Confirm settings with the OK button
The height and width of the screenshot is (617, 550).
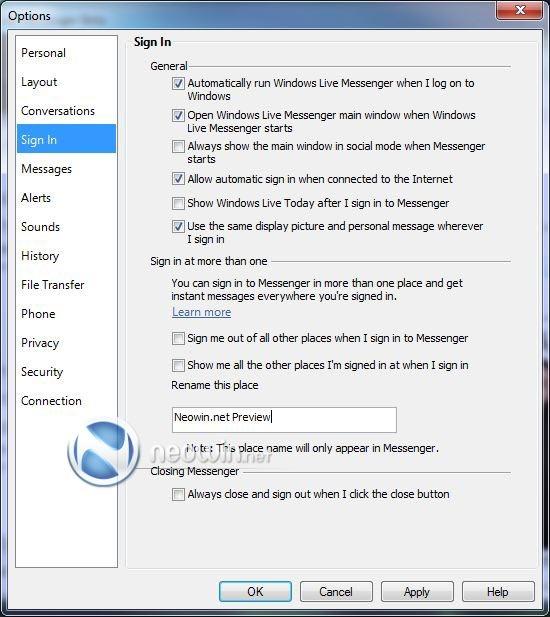point(255,591)
